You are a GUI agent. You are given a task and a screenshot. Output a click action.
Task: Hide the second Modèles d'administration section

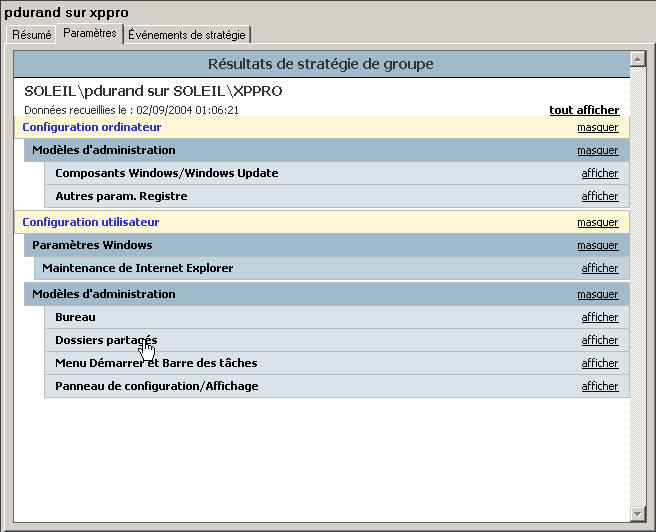pos(597,294)
